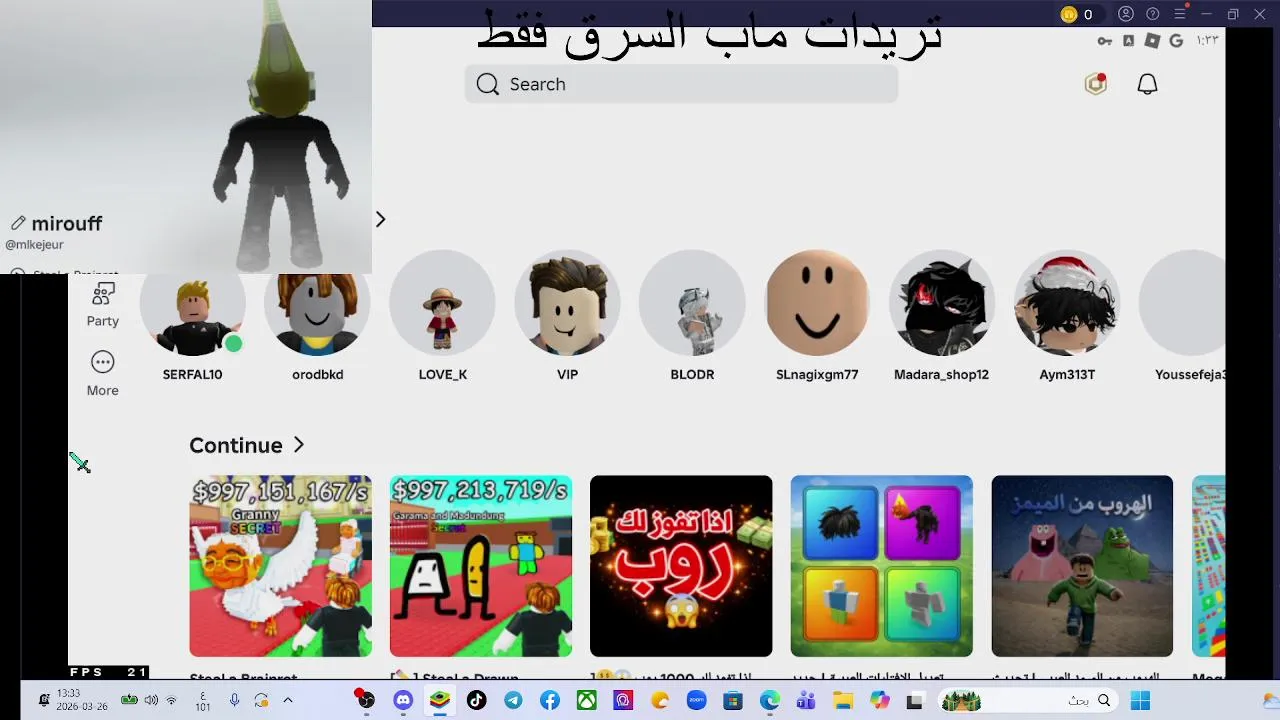Open Discord from the taskbar
Image resolution: width=1280 pixels, height=720 pixels.
tap(403, 701)
